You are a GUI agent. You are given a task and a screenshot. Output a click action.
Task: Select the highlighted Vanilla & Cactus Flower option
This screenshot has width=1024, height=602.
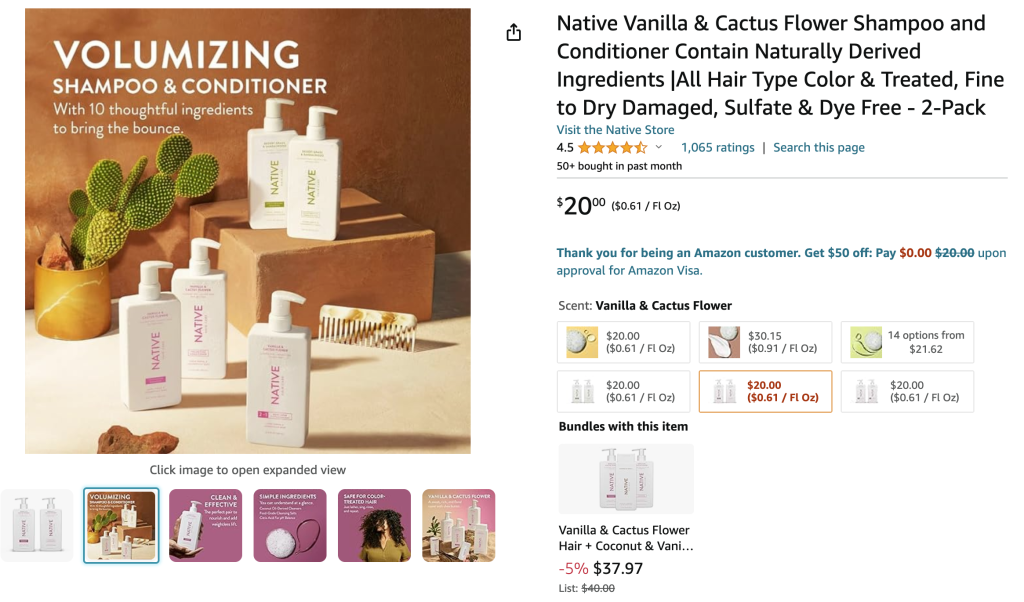click(765, 391)
